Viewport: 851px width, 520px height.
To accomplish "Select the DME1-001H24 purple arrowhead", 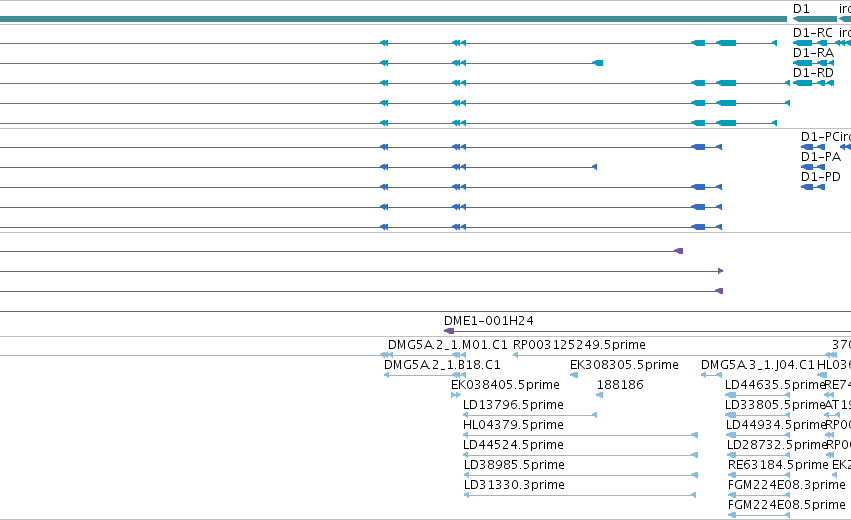I will (449, 331).
